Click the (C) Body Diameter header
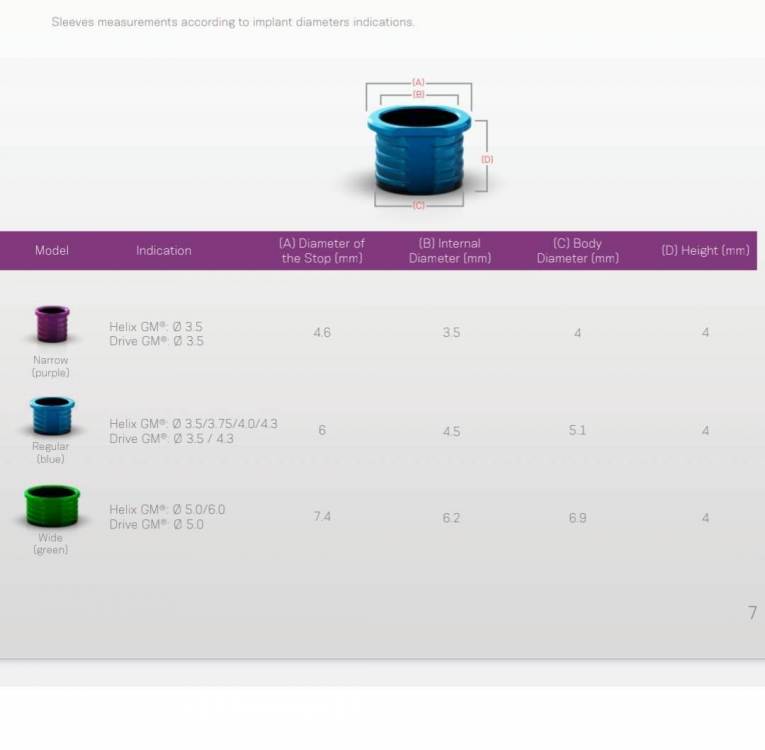This screenshot has width=765, height=750. pyautogui.click(x=577, y=250)
